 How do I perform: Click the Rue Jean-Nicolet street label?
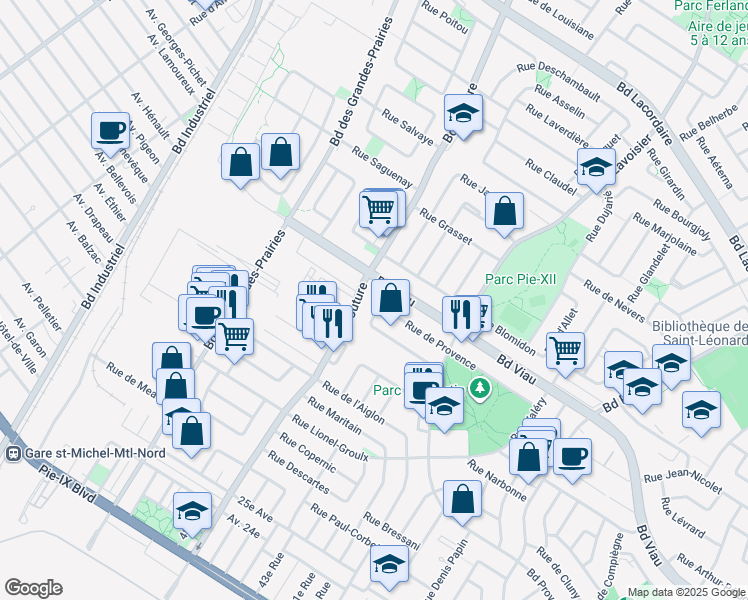click(x=683, y=481)
